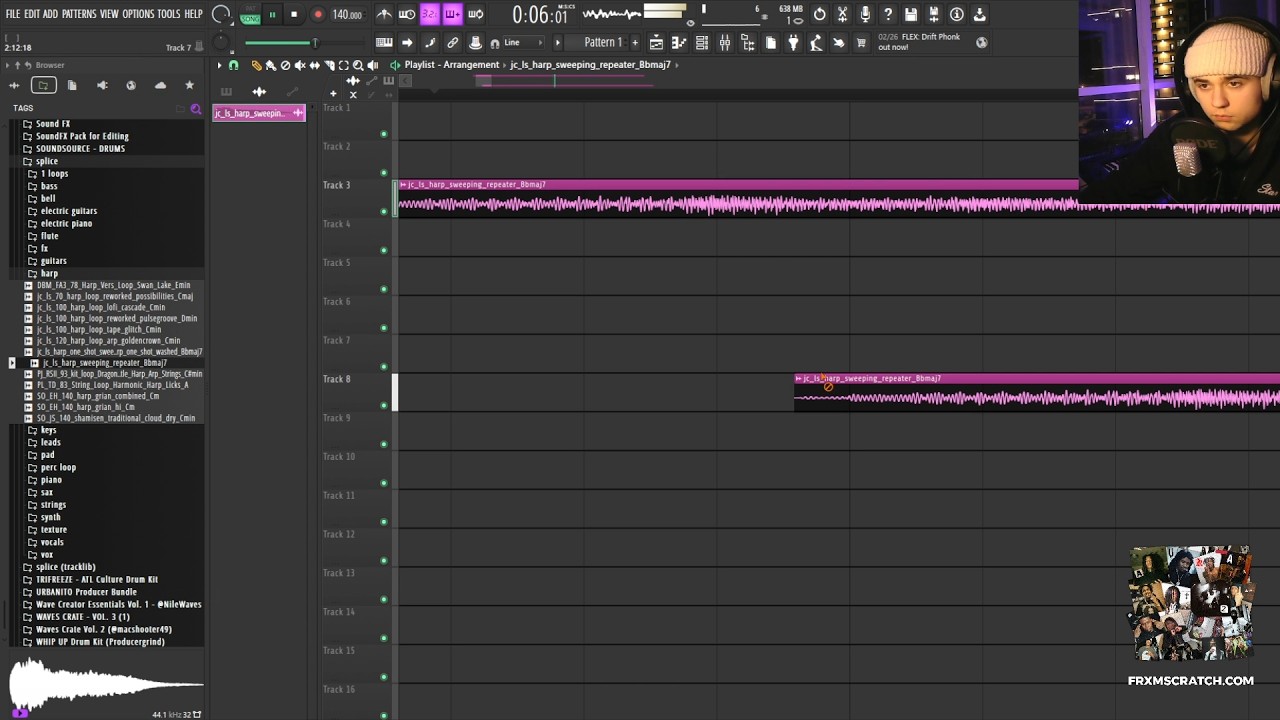Toggle playlist snap magnet icon
This screenshot has width=1280, height=720.
coord(234,65)
